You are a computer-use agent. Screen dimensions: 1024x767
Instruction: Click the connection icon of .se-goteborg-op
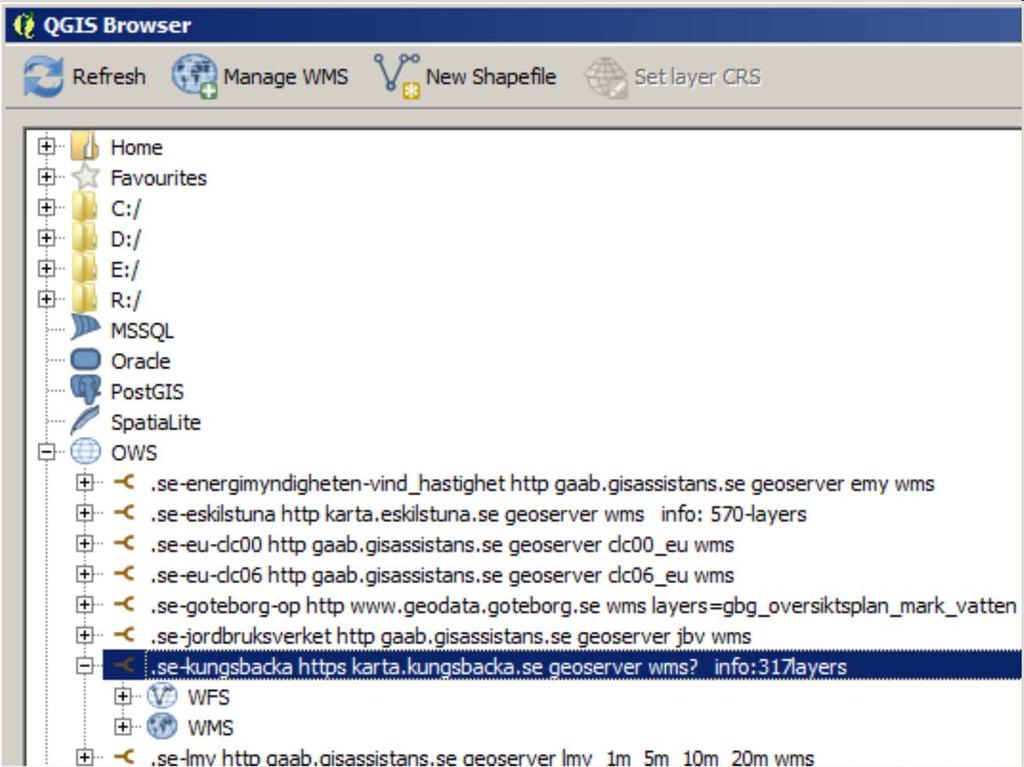(124, 604)
